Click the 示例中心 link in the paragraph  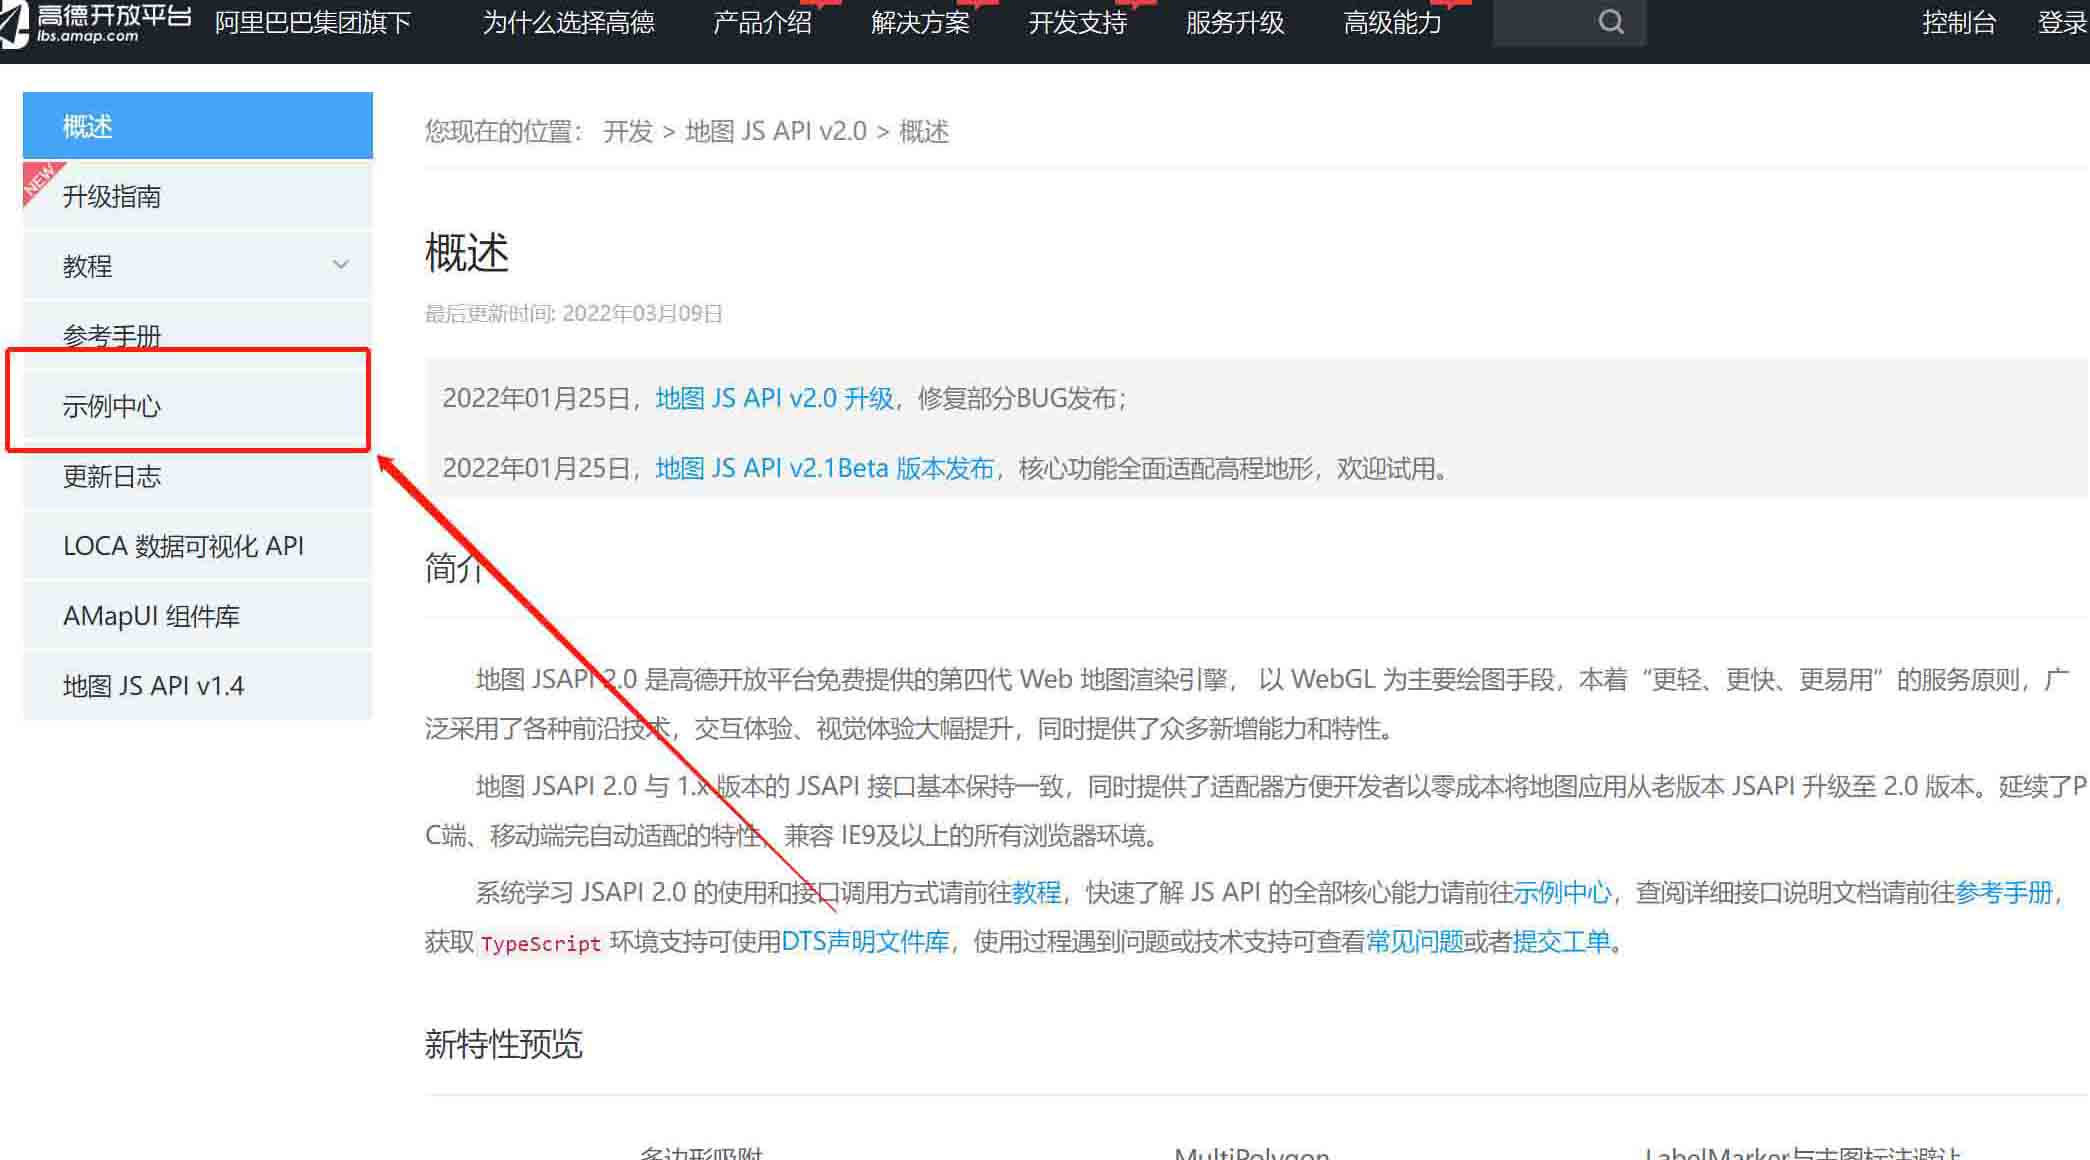tap(1562, 891)
